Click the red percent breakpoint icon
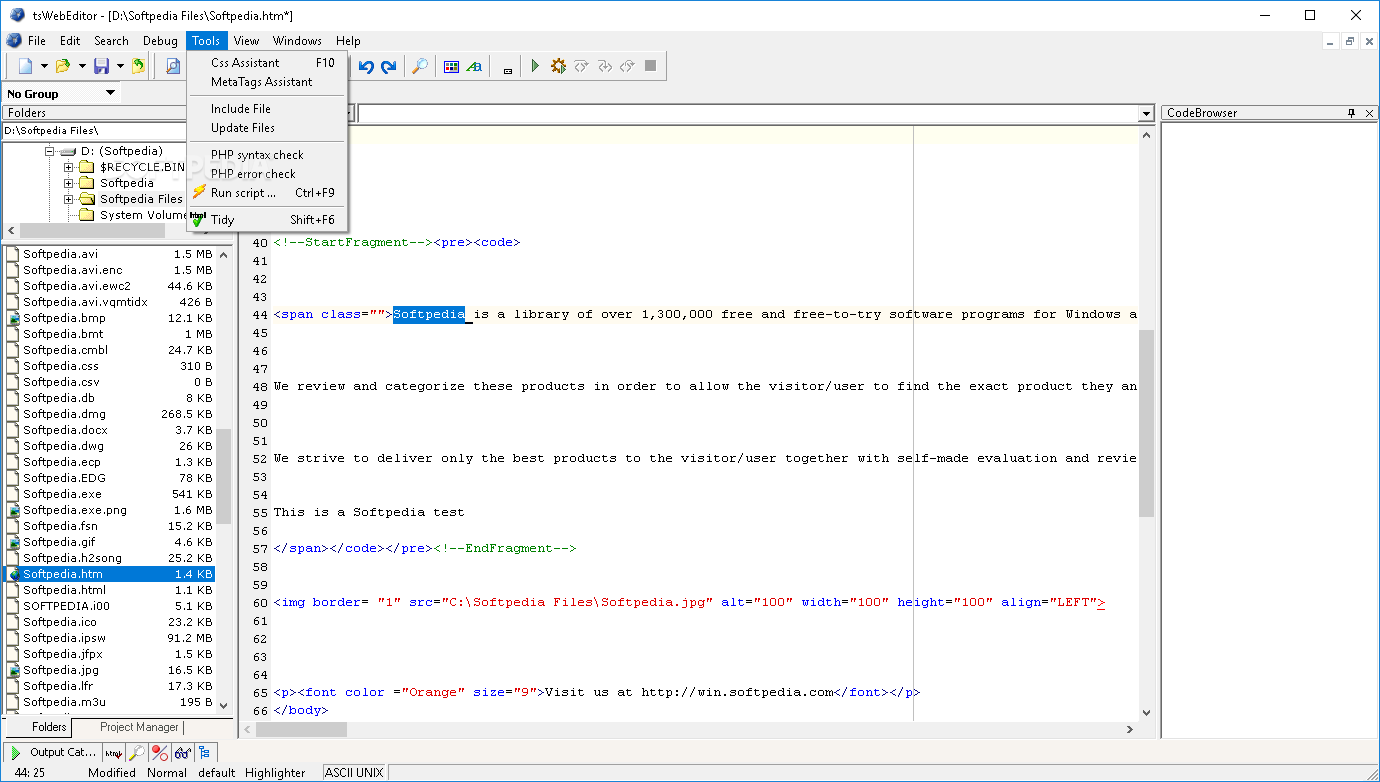Screen dimensions: 1380x782 pyautogui.click(x=159, y=752)
